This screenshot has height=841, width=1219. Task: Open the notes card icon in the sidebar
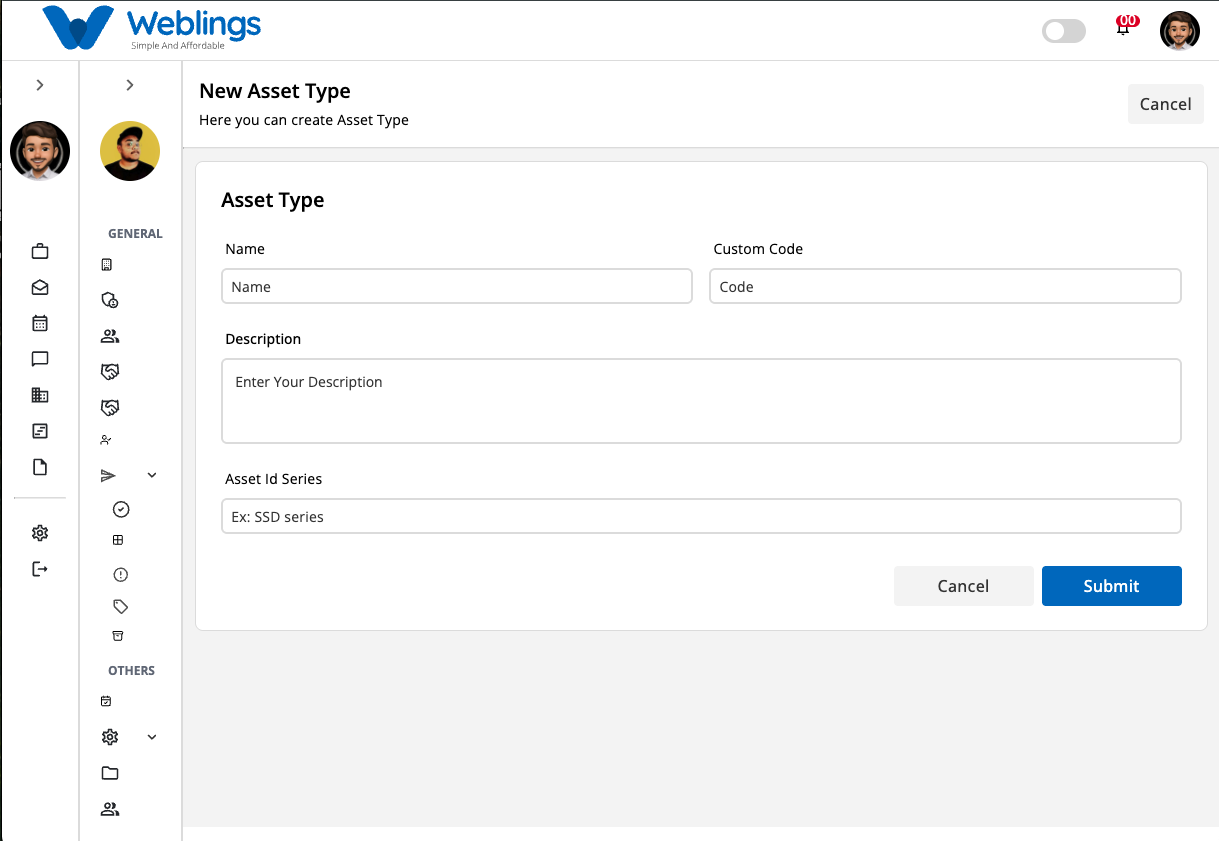click(40, 431)
